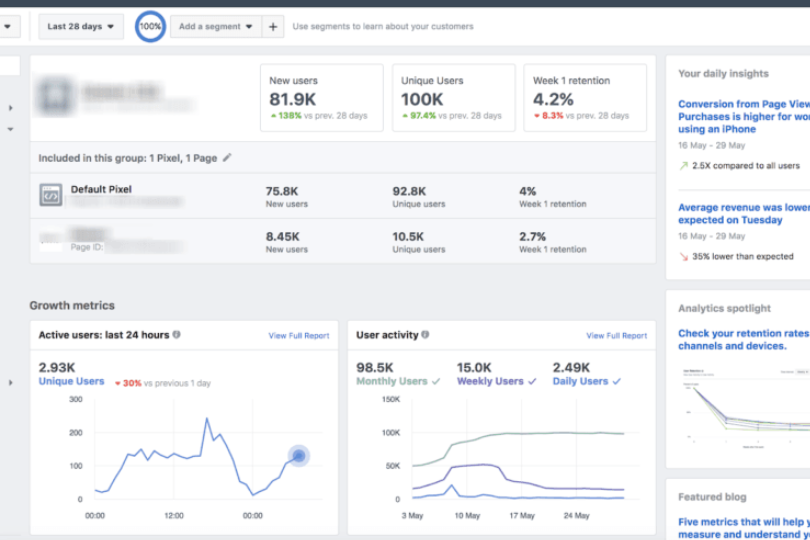Select the New users summary card

(x=321, y=98)
